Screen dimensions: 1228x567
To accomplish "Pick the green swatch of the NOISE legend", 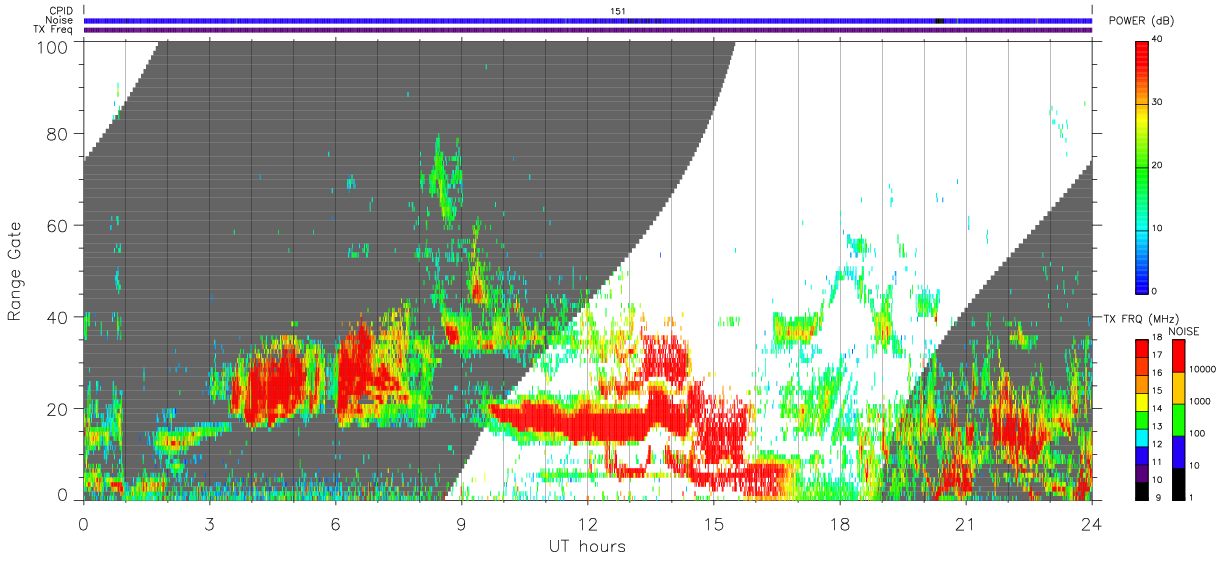I will [x=1179, y=419].
